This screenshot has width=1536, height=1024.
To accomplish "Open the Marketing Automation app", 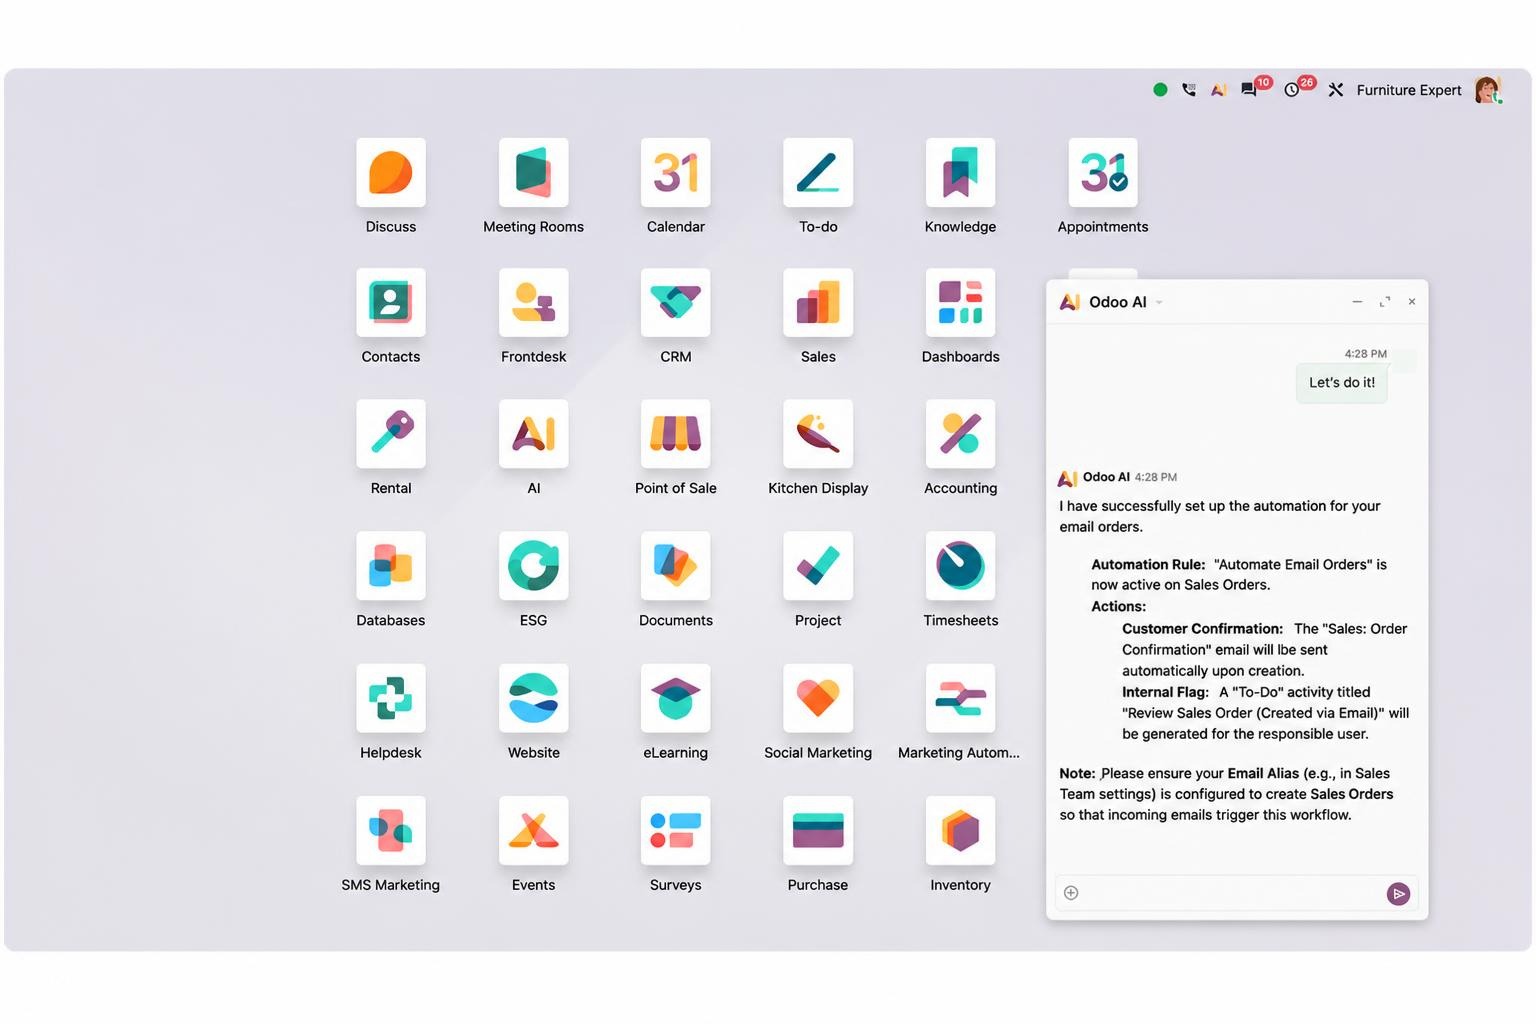I will click(960, 698).
